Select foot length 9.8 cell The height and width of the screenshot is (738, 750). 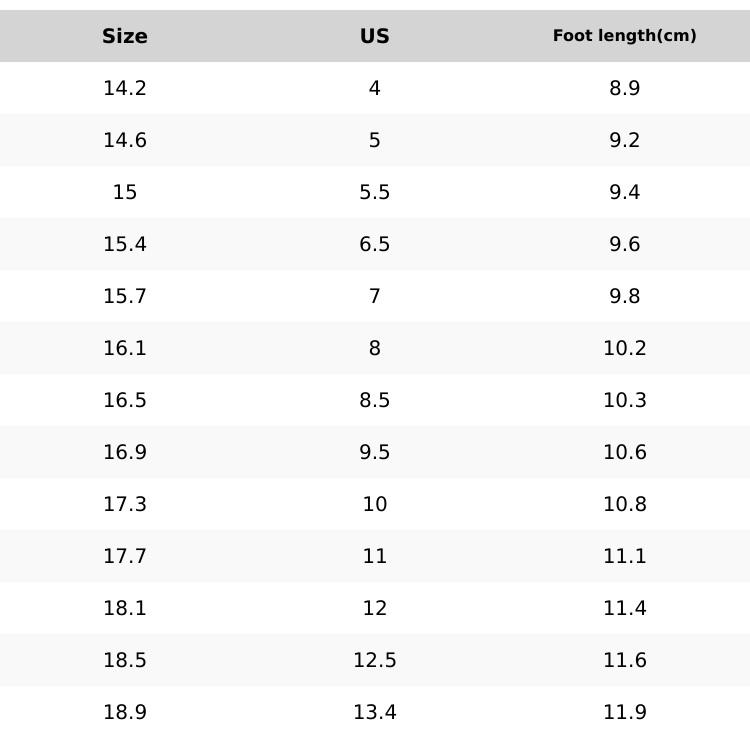[624, 296]
